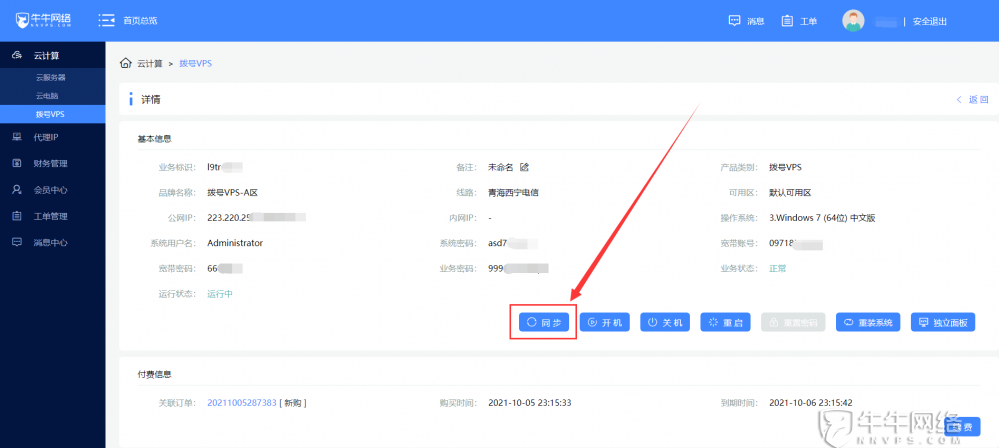Click 返回 back link
Image resolution: width=999 pixels, height=448 pixels.
pos(972,100)
